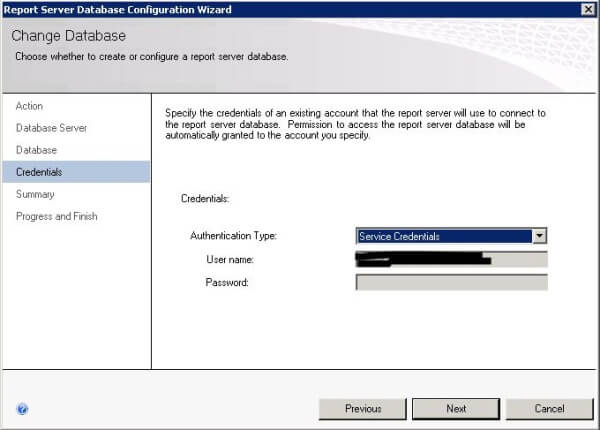Click the User name label
This screenshot has height=430, width=600.
pos(230,260)
